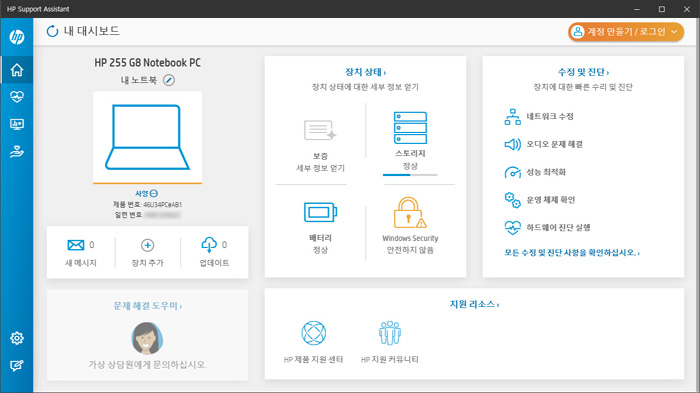Viewport: 700px width, 393px height.
Task: Click the laptop device image
Action: 147,137
